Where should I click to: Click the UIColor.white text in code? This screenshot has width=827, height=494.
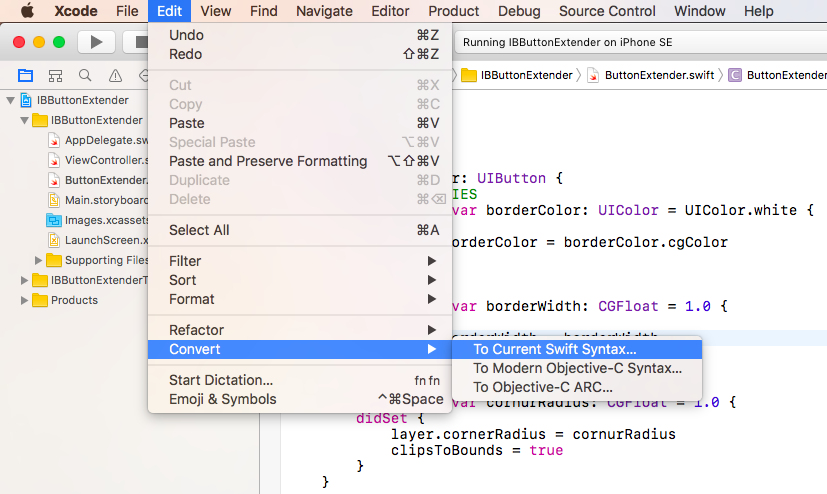point(741,210)
